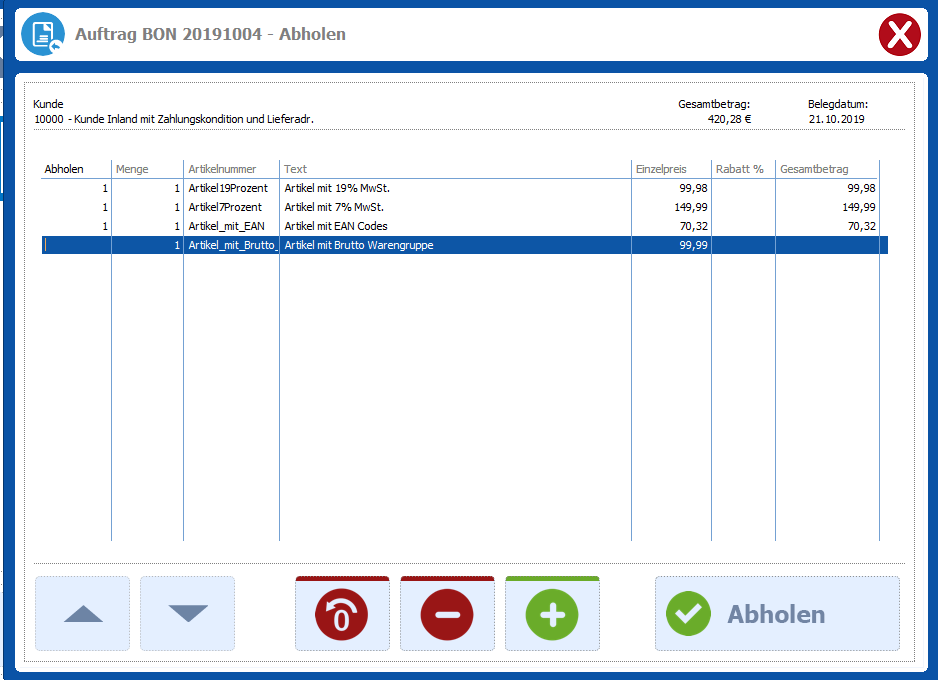Click the Rabatt % column header

pos(739,169)
